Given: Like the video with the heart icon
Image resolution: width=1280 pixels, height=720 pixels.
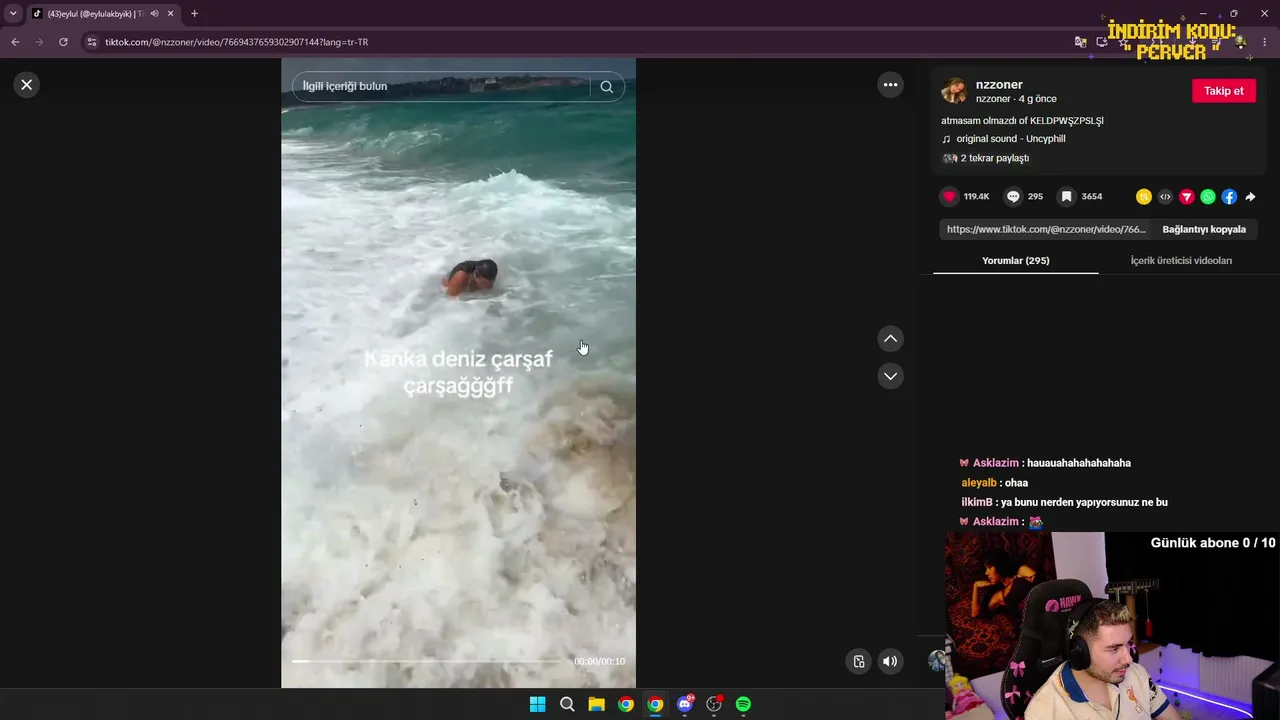Looking at the screenshot, I should coord(950,197).
